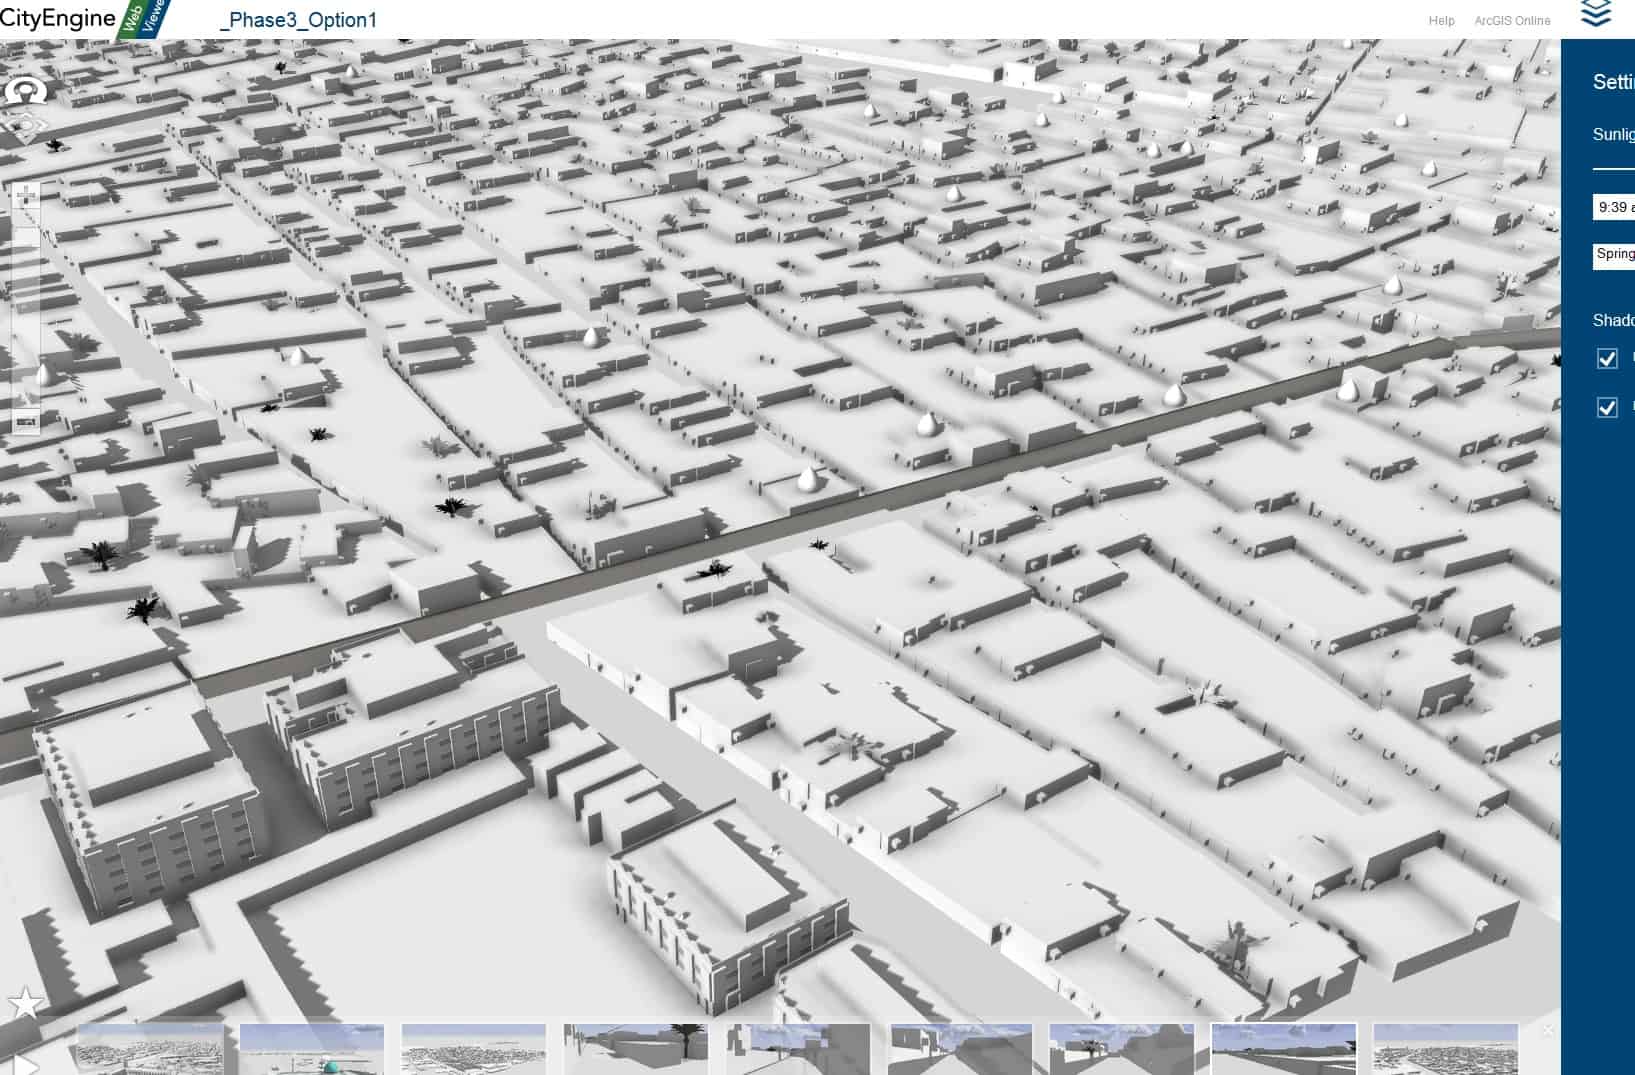The image size is (1635, 1075).
Task: Open the layers stack icon
Action: (x=1596, y=14)
